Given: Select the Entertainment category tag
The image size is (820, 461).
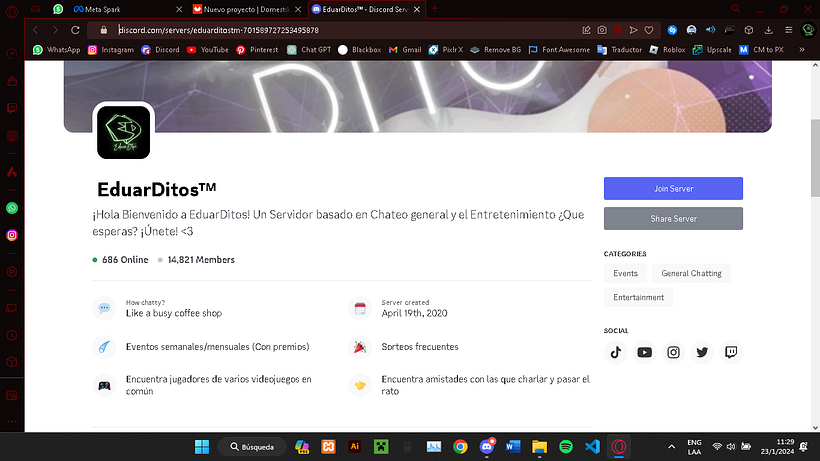Looking at the screenshot, I should [639, 297].
